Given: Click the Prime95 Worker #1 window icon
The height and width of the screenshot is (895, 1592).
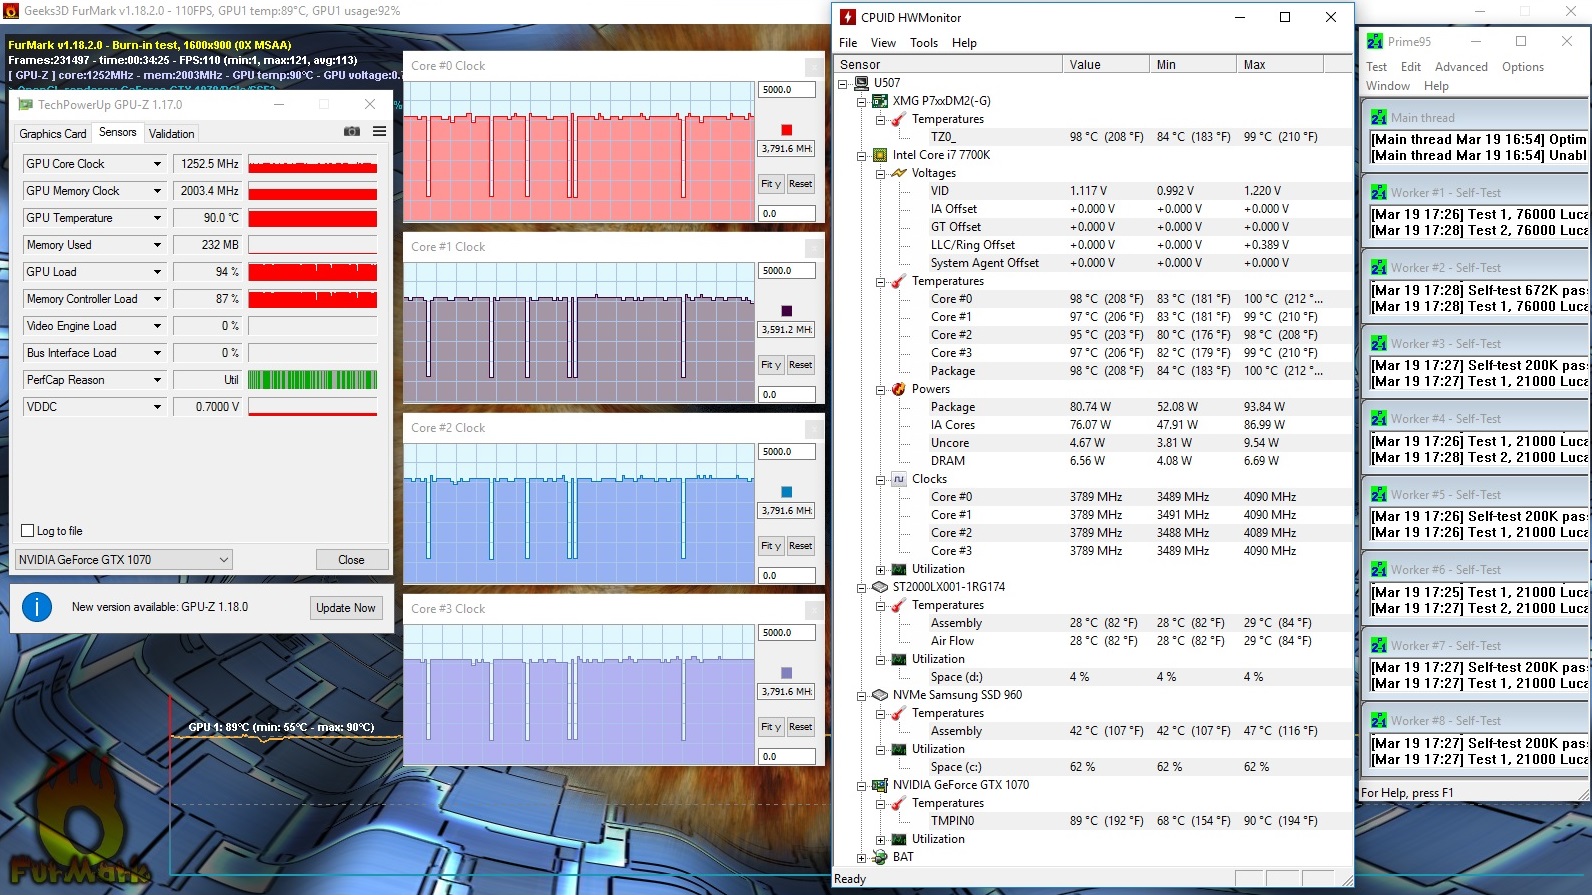Looking at the screenshot, I should click(x=1379, y=192).
